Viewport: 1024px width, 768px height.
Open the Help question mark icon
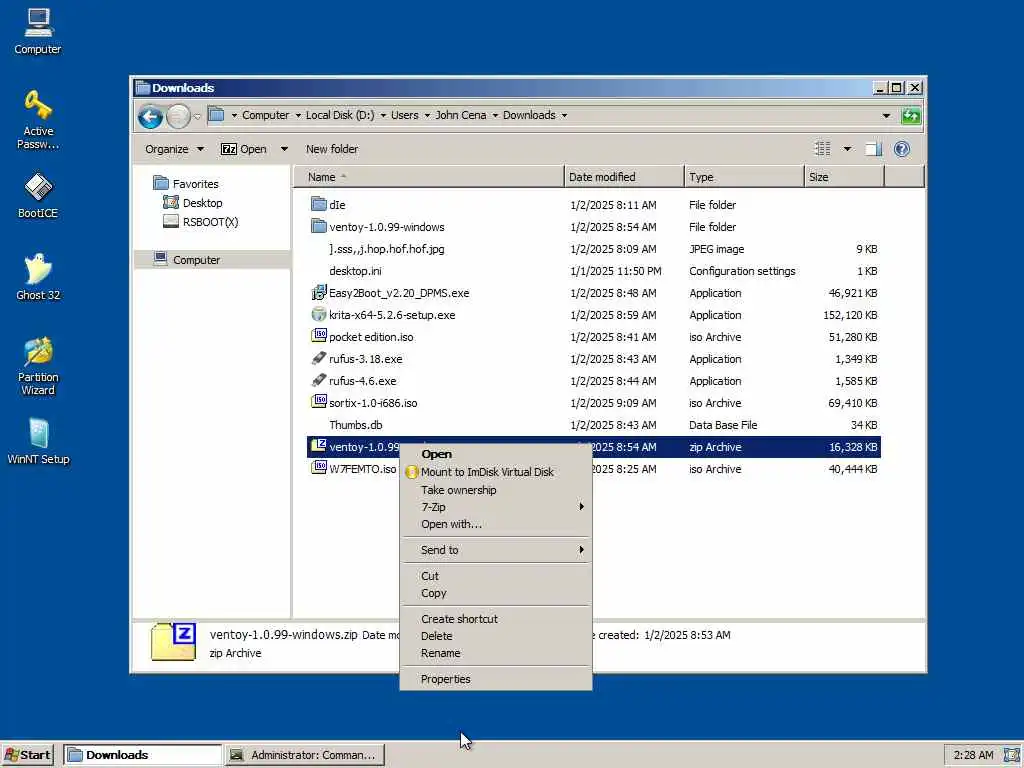click(x=902, y=149)
